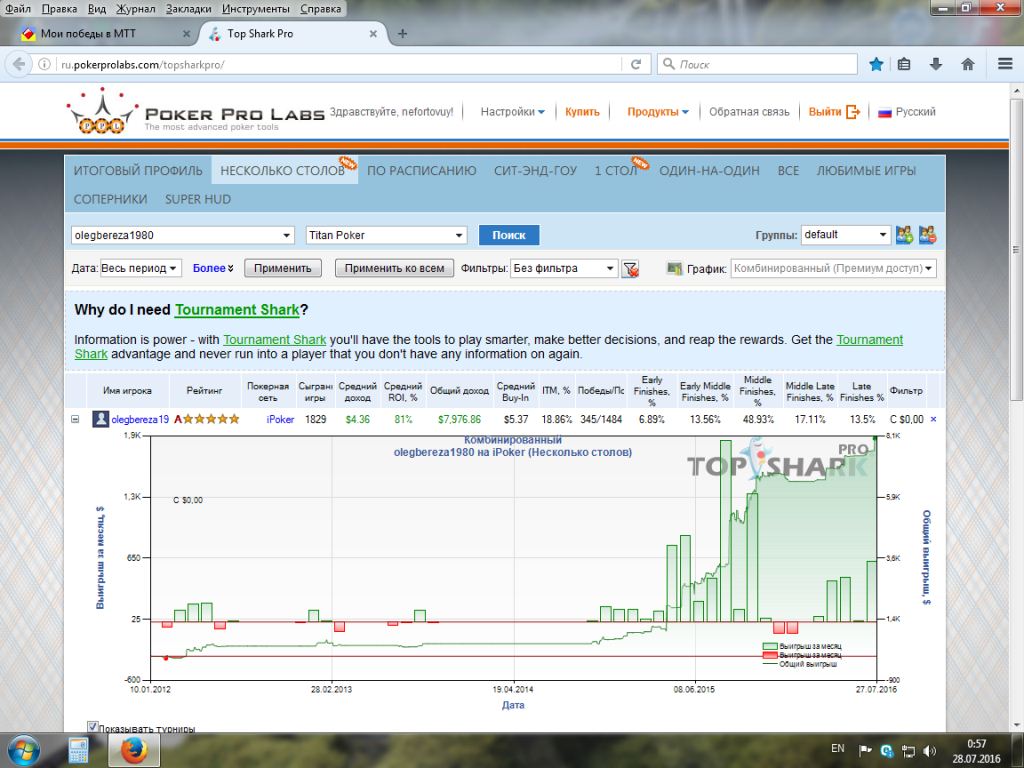Viewport: 1024px width, 768px height.
Task: Click the page vertical scrollbar
Action: pos(1016,248)
